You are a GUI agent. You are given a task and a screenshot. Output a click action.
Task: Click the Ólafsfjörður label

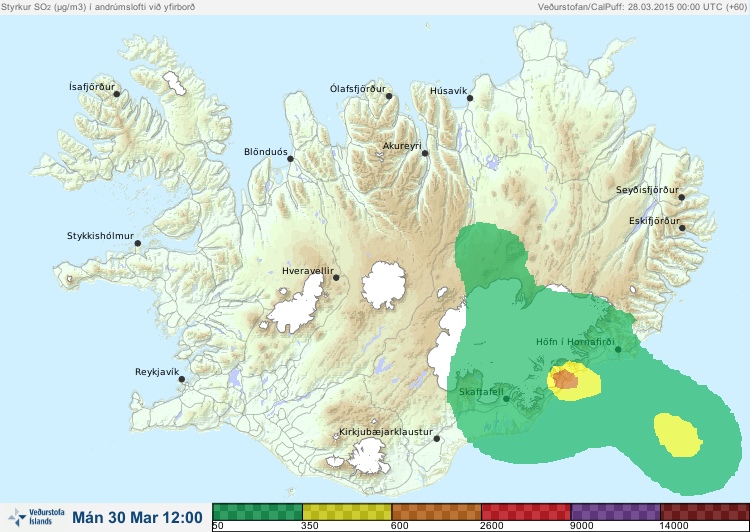358,89
